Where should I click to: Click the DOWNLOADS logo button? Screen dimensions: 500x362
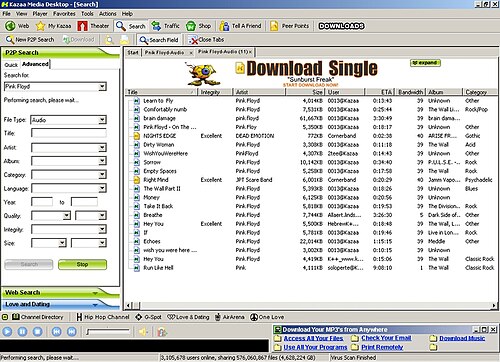(341, 26)
